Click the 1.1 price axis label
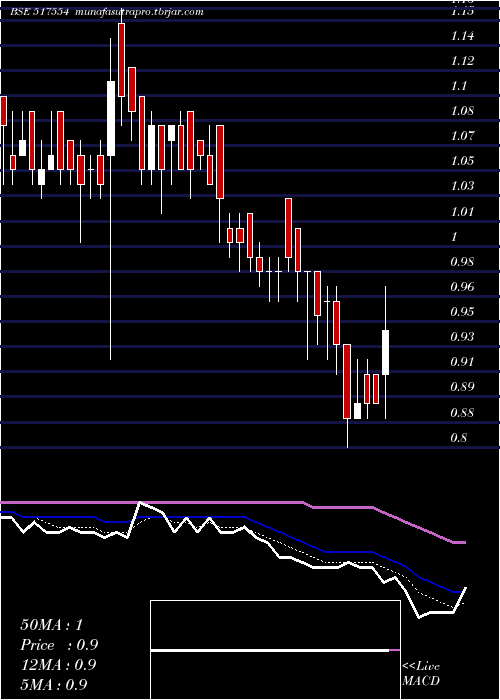The width and height of the screenshot is (500, 700). [459, 86]
